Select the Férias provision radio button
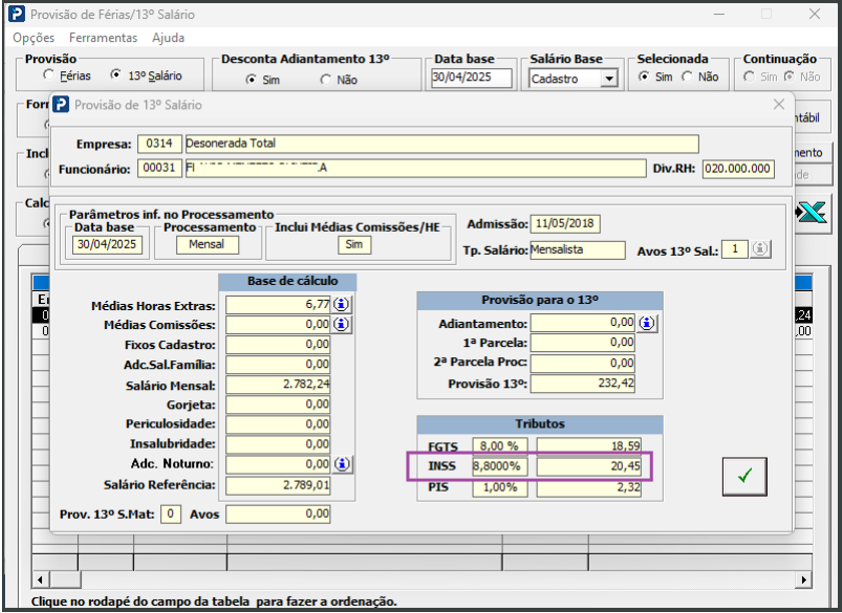This screenshot has height=613, width=842. point(48,75)
